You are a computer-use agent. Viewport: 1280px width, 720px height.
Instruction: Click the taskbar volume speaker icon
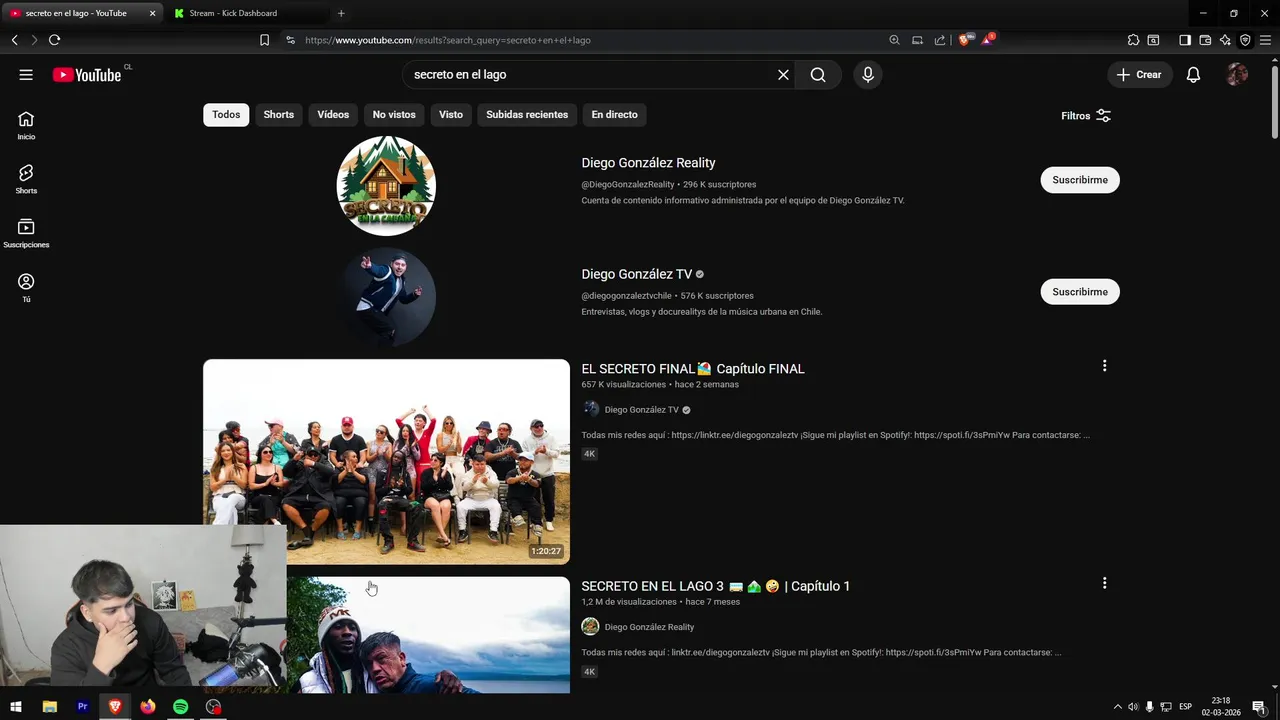(x=1133, y=707)
